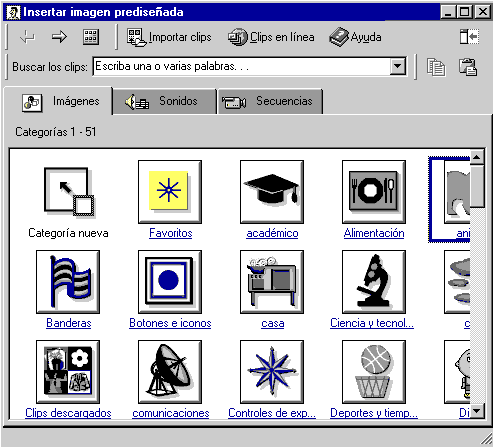Image resolution: width=493 pixels, height=447 pixels.
Task: Click the All Categories grid icon
Action: point(91,37)
